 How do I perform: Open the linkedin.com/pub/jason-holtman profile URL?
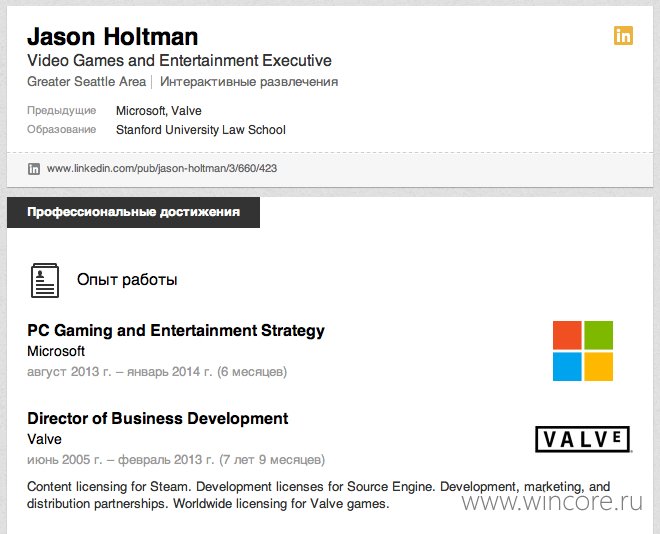click(x=162, y=169)
